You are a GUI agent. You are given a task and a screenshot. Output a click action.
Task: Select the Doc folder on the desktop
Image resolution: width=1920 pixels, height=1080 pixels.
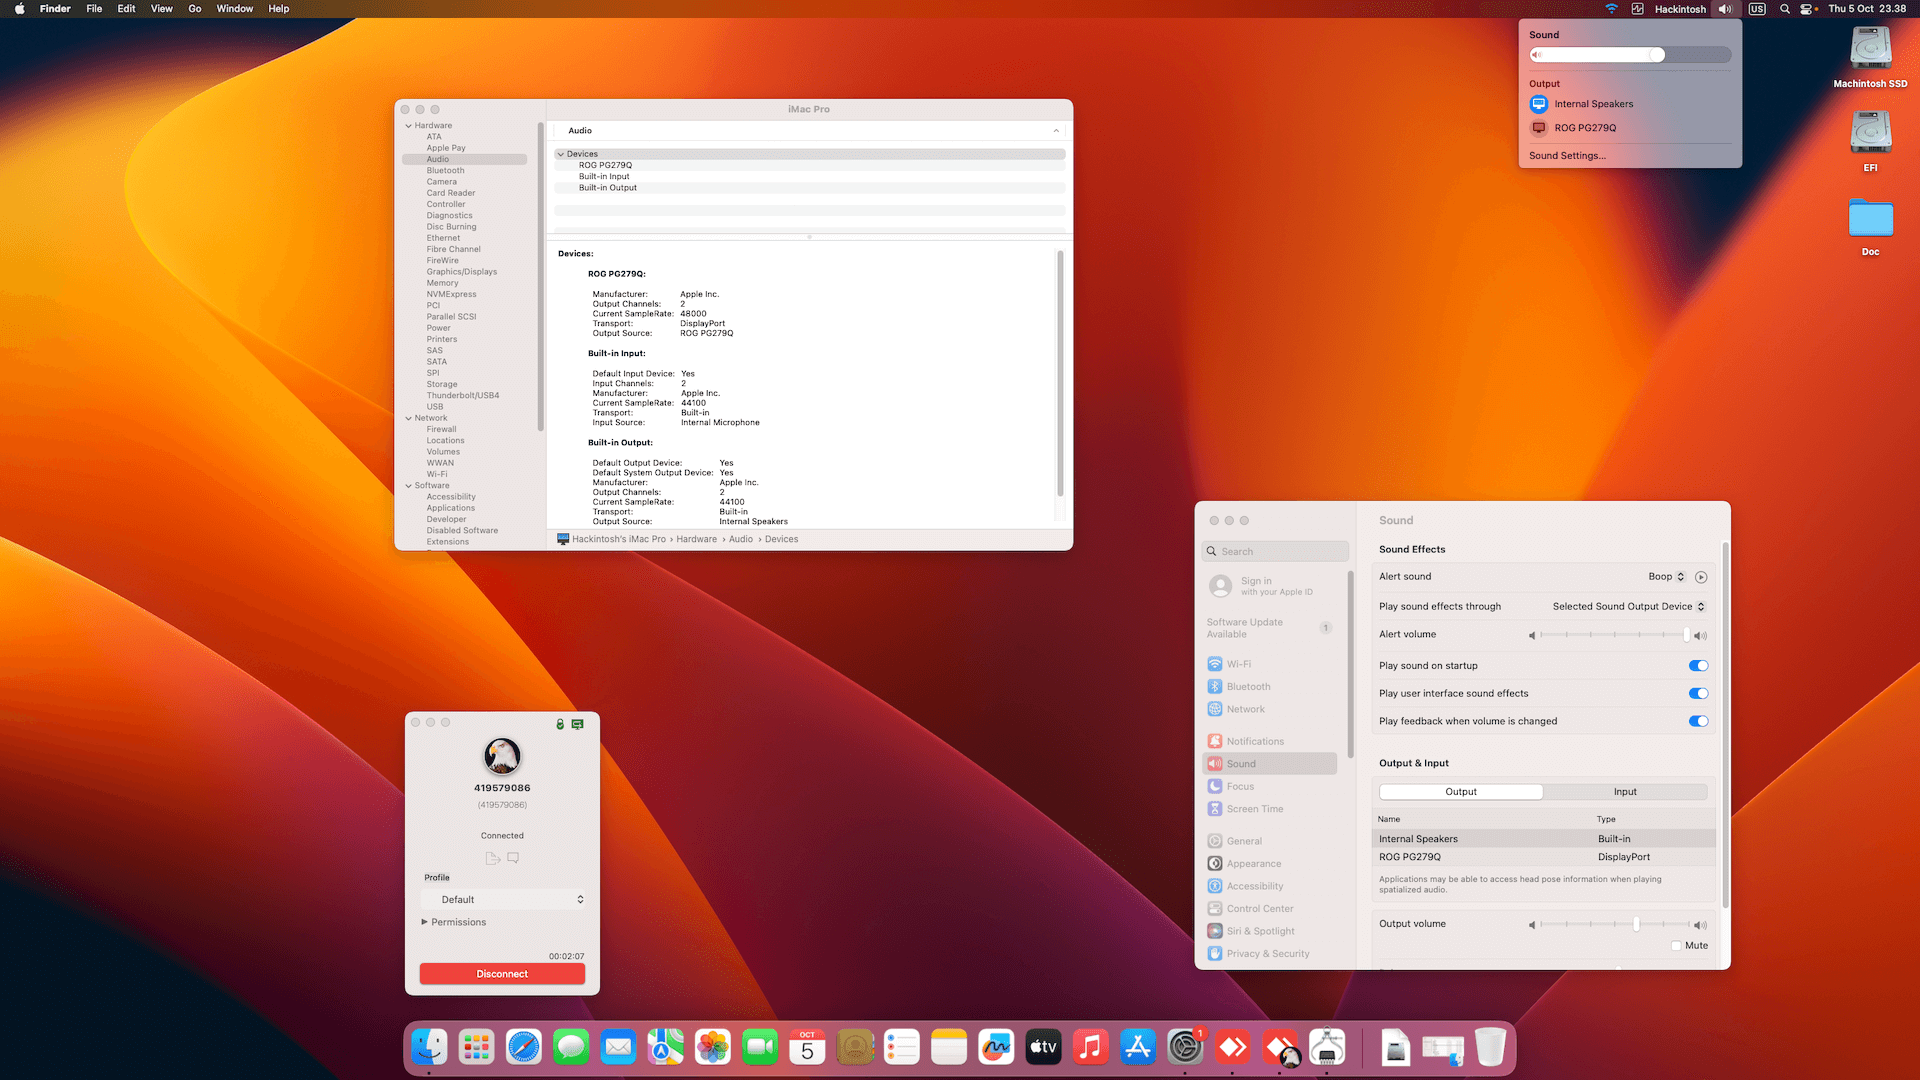[1870, 226]
